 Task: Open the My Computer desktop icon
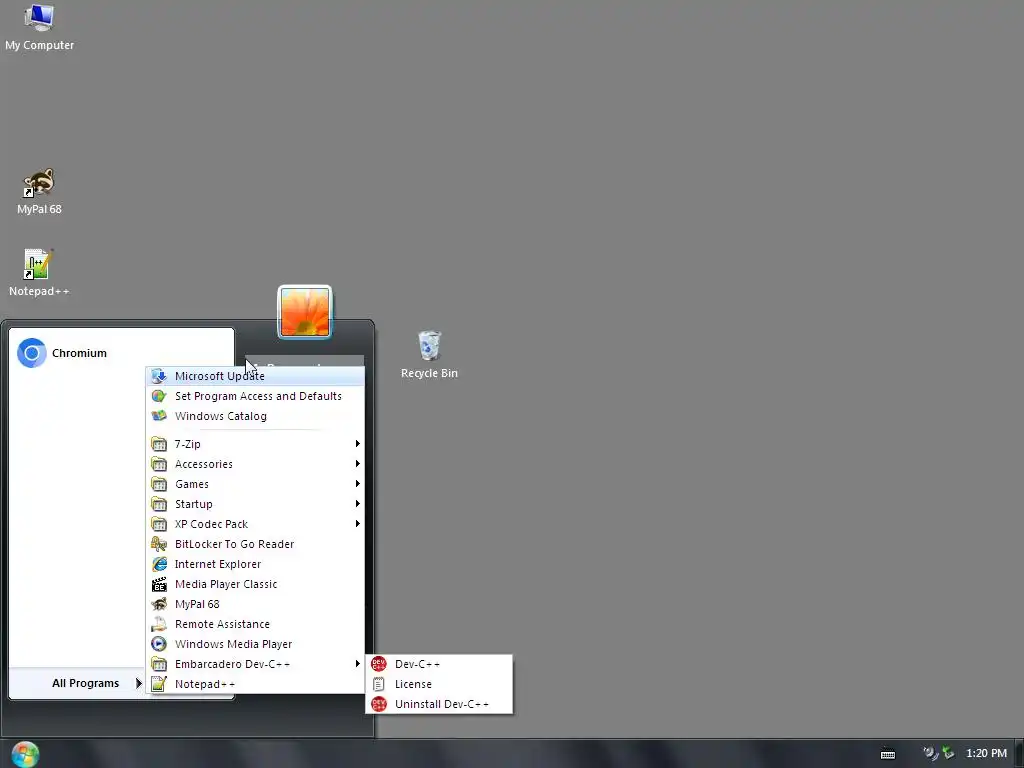[39, 27]
